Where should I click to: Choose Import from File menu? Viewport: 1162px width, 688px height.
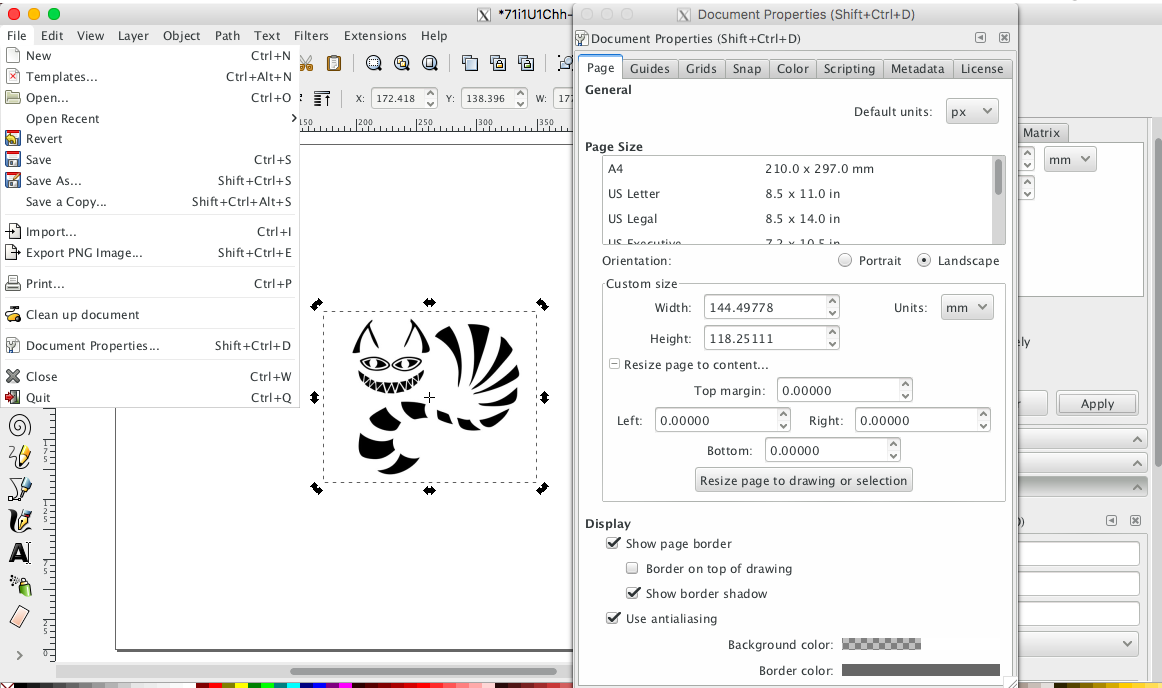click(x=150, y=231)
